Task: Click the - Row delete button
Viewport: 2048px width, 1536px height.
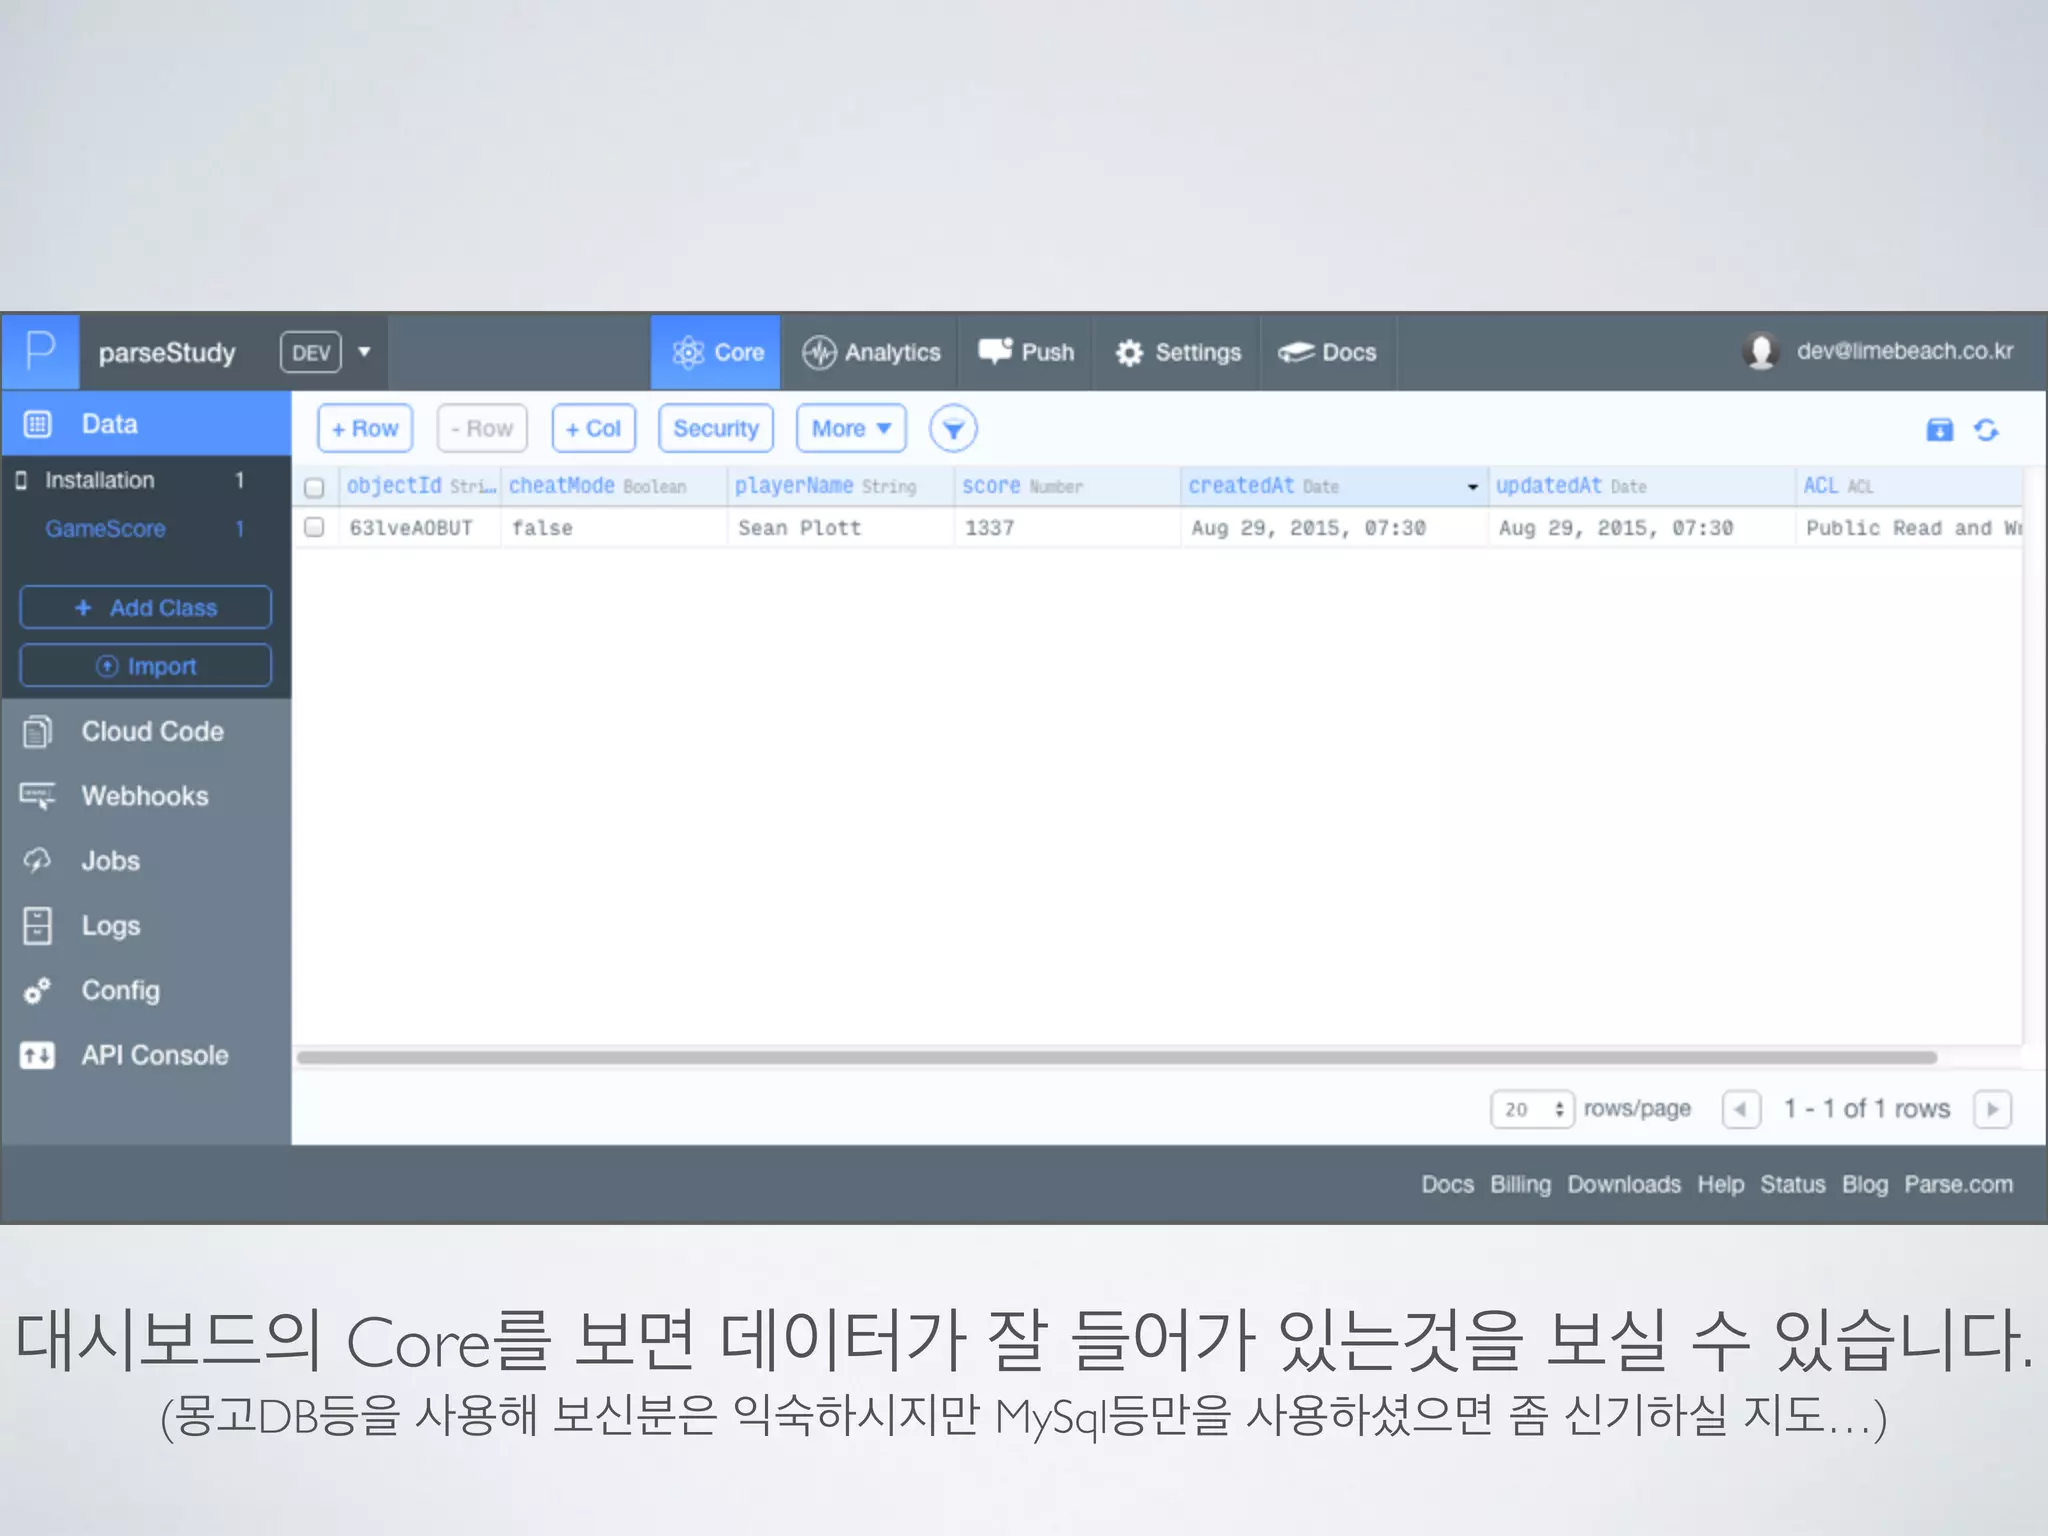Action: pyautogui.click(x=482, y=428)
